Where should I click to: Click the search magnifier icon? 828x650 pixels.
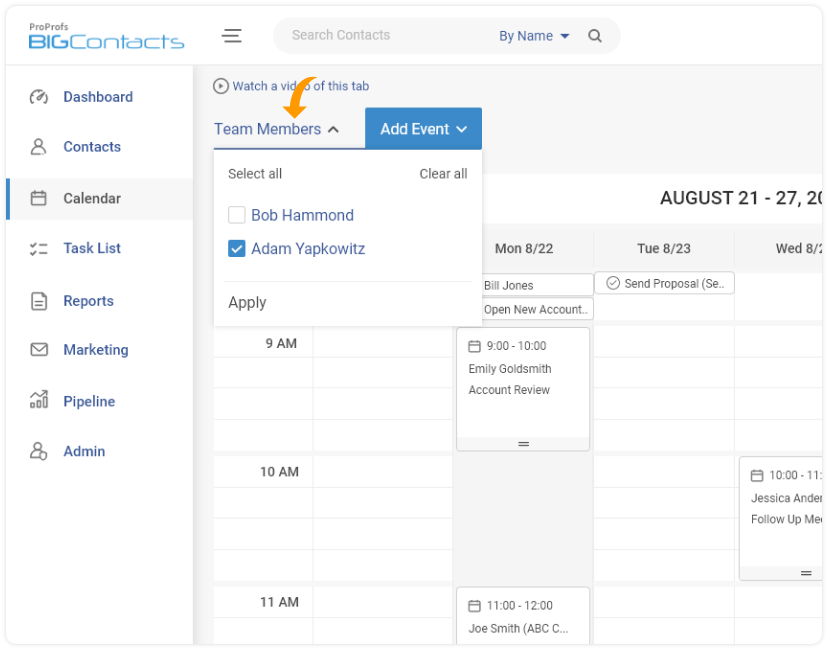click(x=595, y=36)
